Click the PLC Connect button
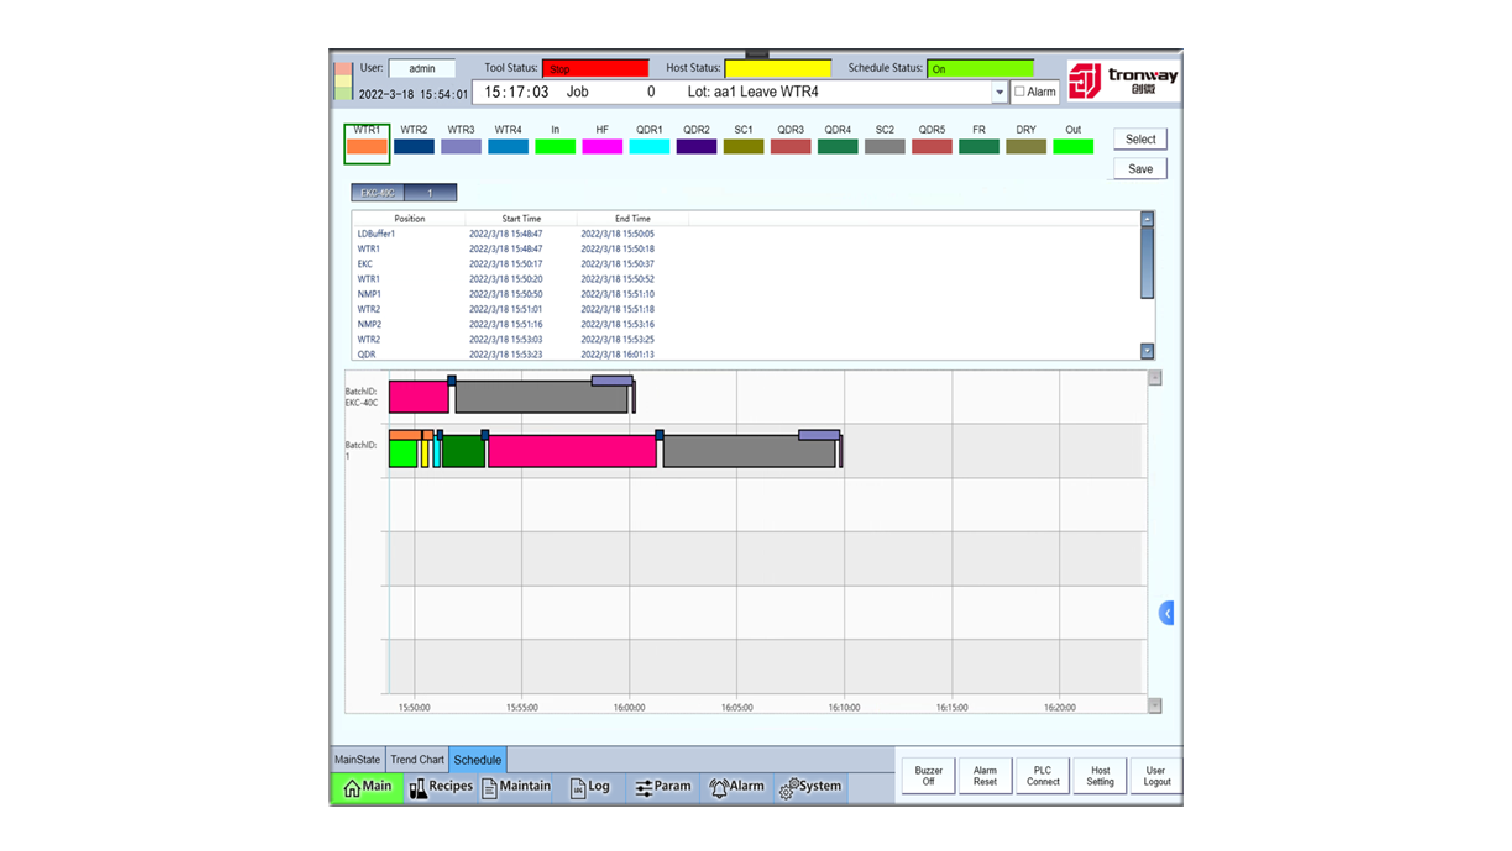Viewport: 1512px width, 851px height. [x=1042, y=776]
